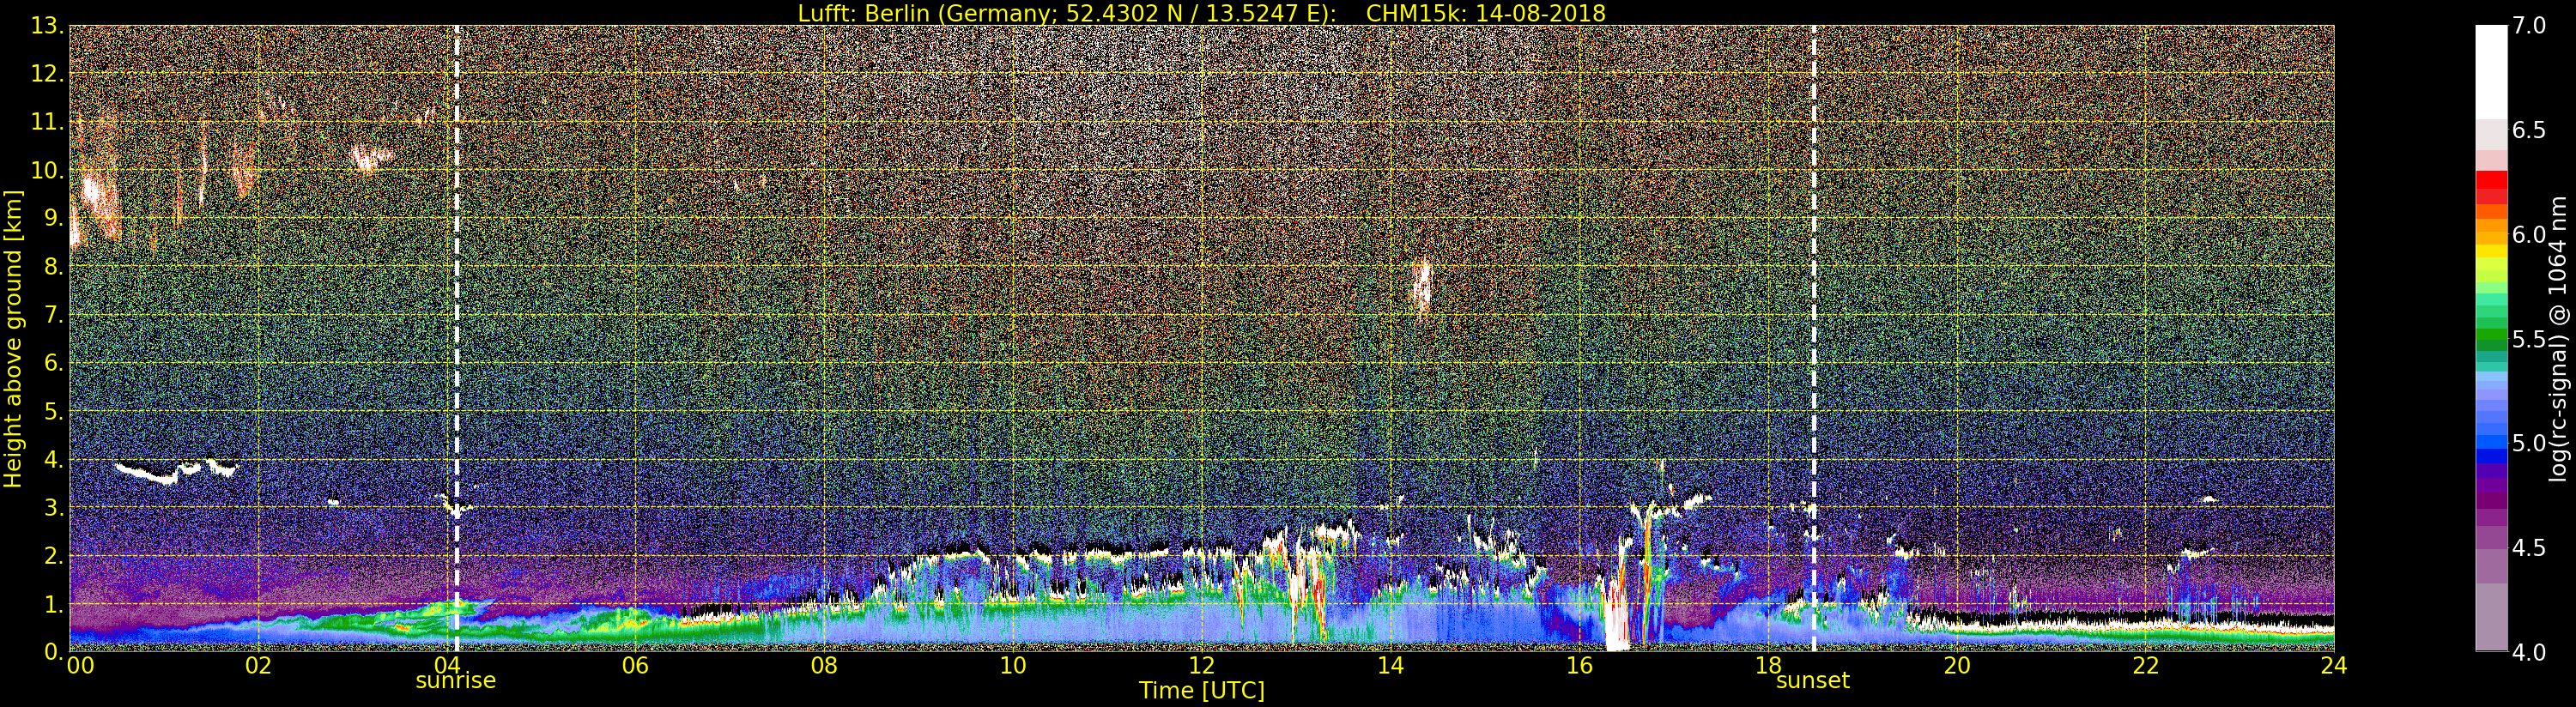The image size is (2576, 707).
Task: Select the "4." height axis tick label
Action: 53,460
